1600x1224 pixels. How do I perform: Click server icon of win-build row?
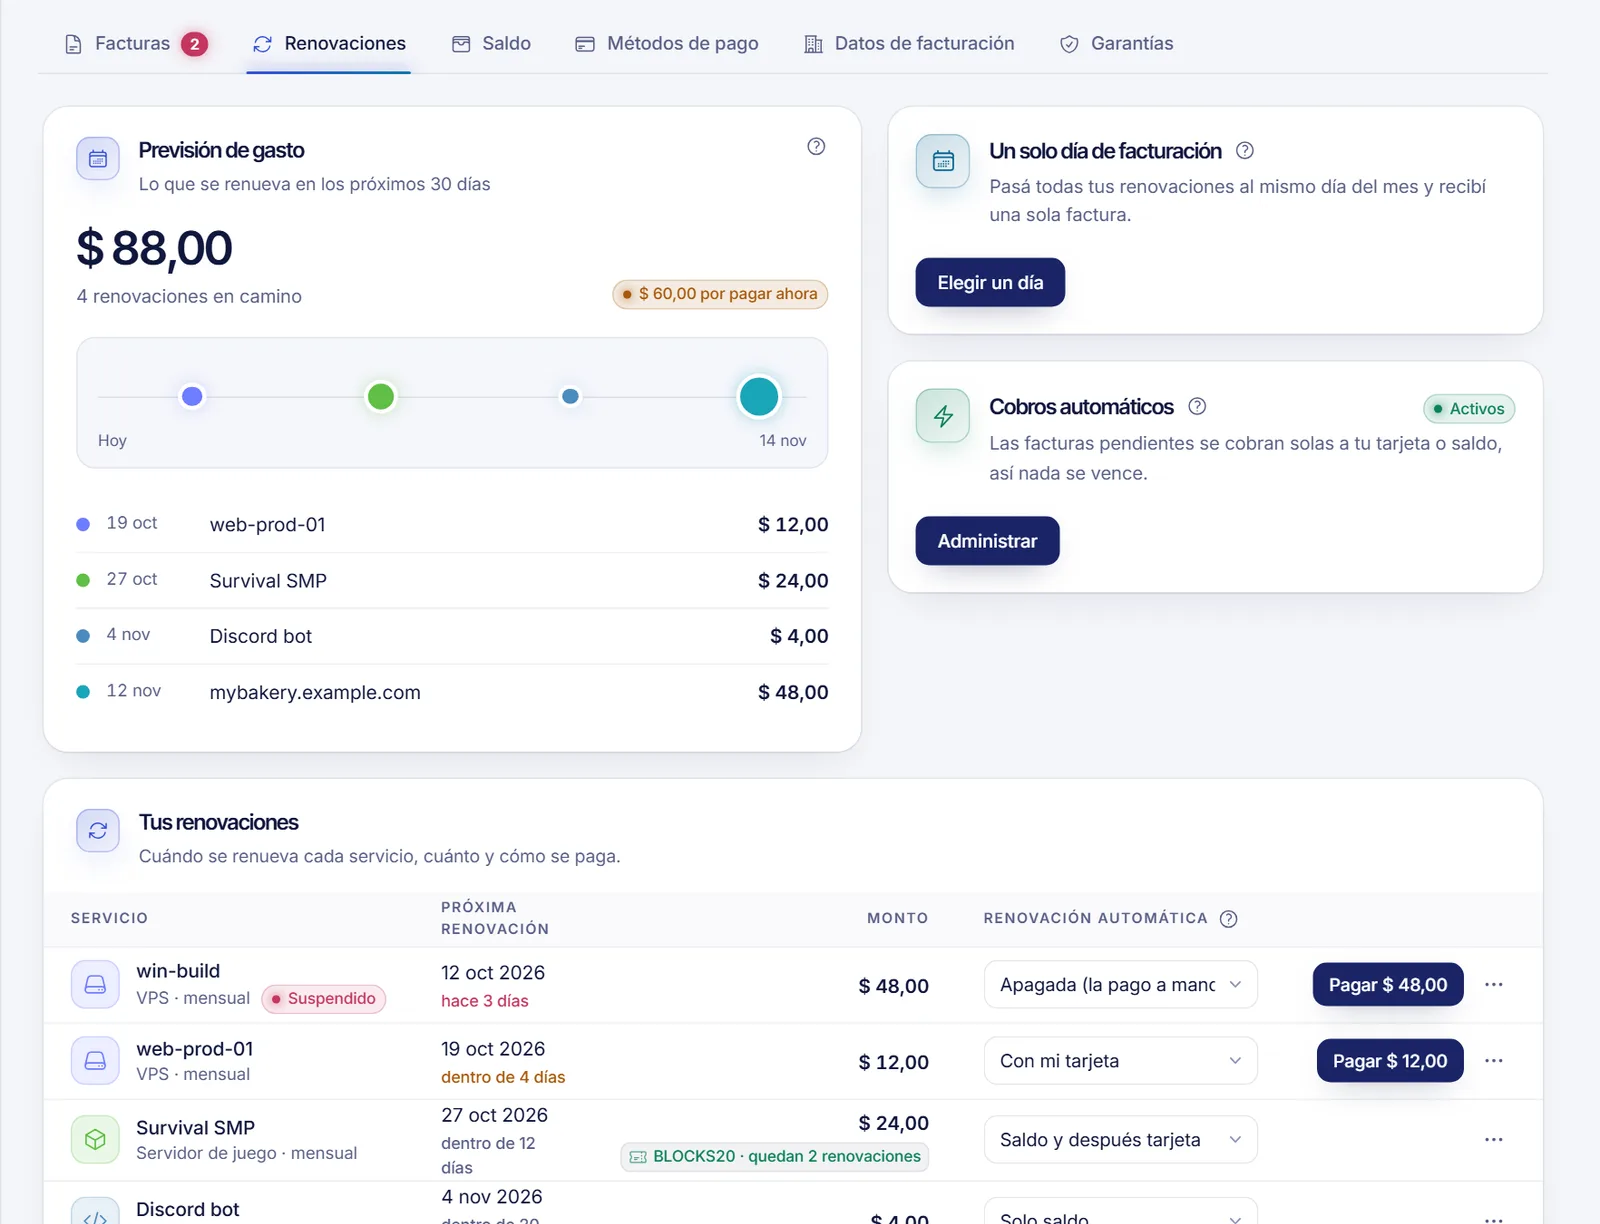[x=95, y=985]
